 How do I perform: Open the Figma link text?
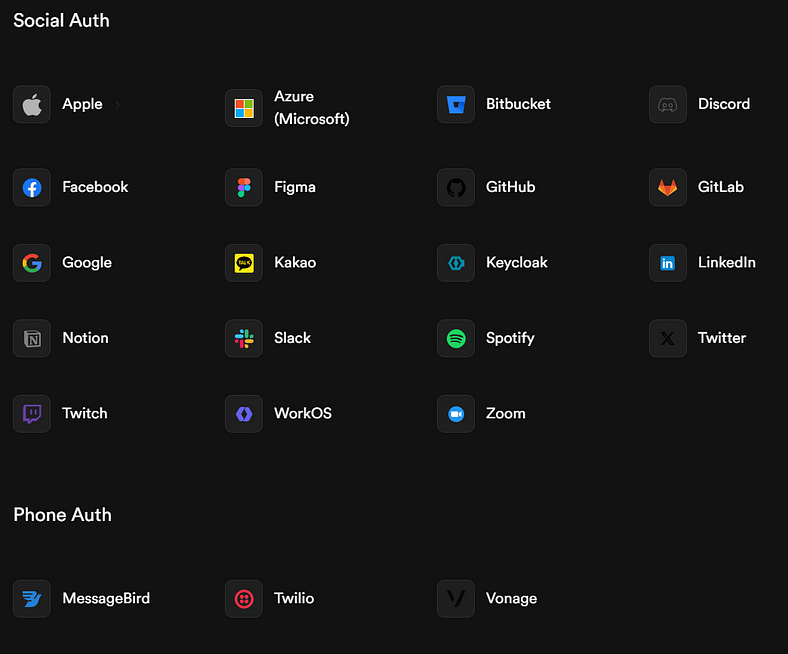click(294, 188)
